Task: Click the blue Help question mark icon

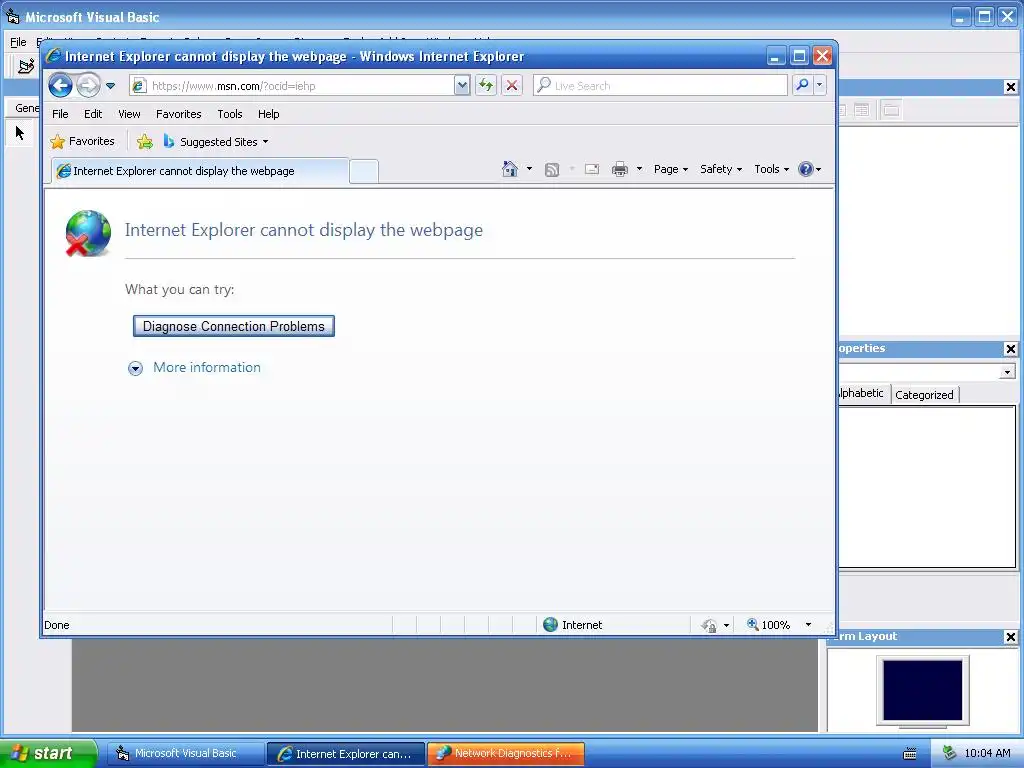Action: coord(806,169)
